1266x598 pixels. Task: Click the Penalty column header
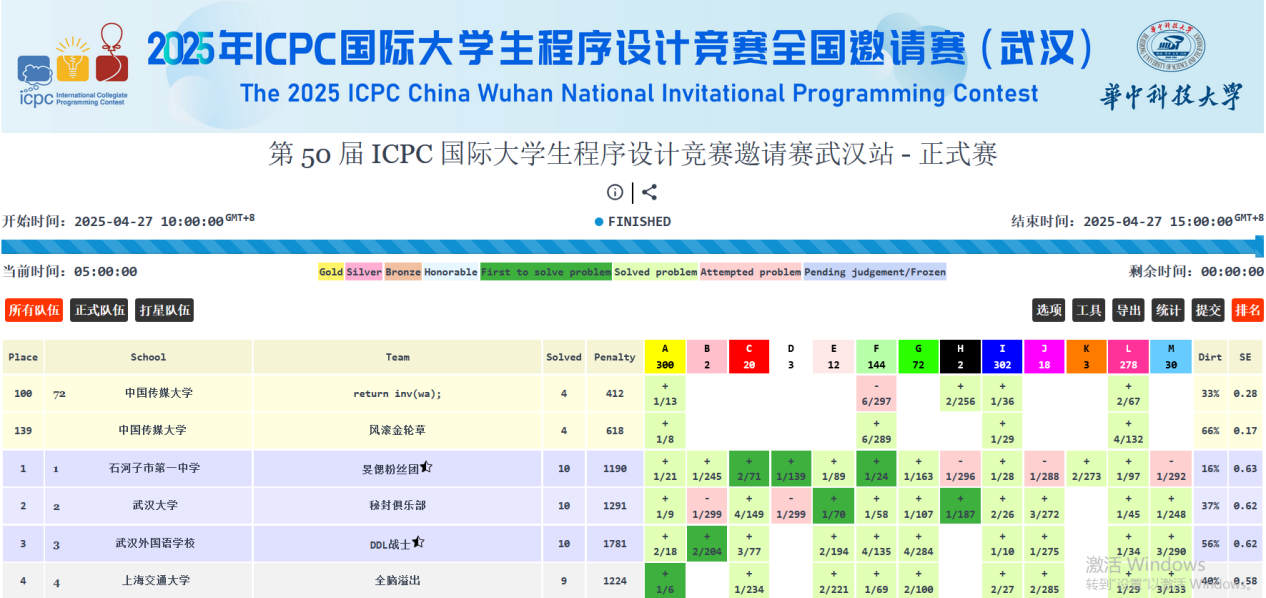tap(614, 357)
